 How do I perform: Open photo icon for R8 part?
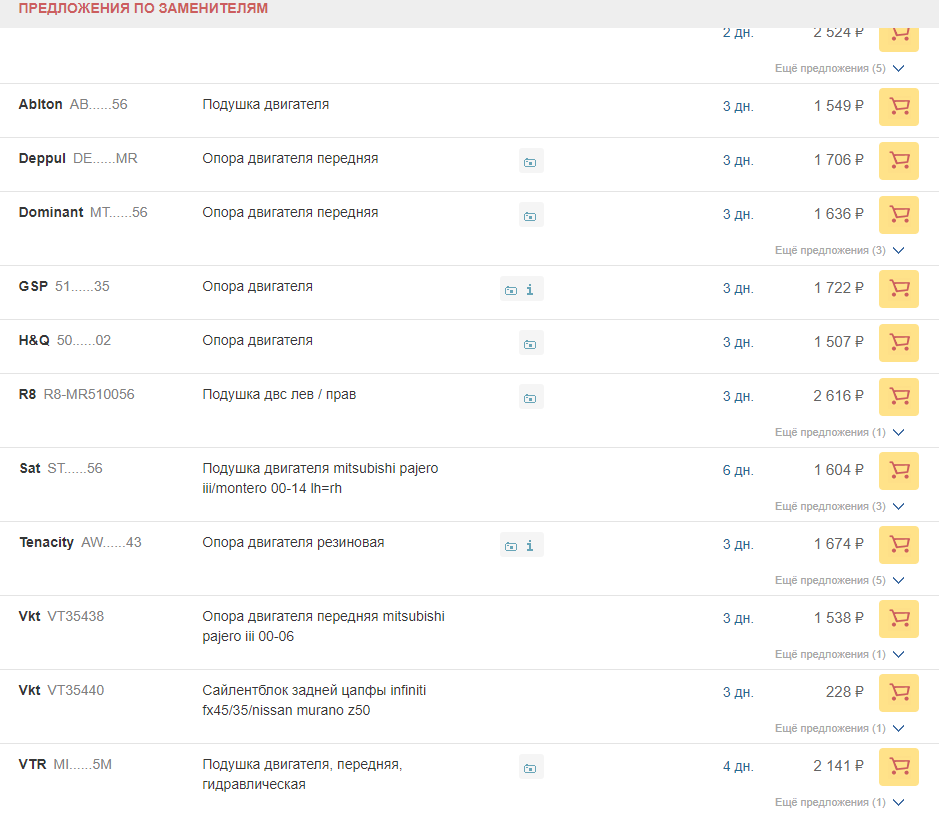point(530,398)
